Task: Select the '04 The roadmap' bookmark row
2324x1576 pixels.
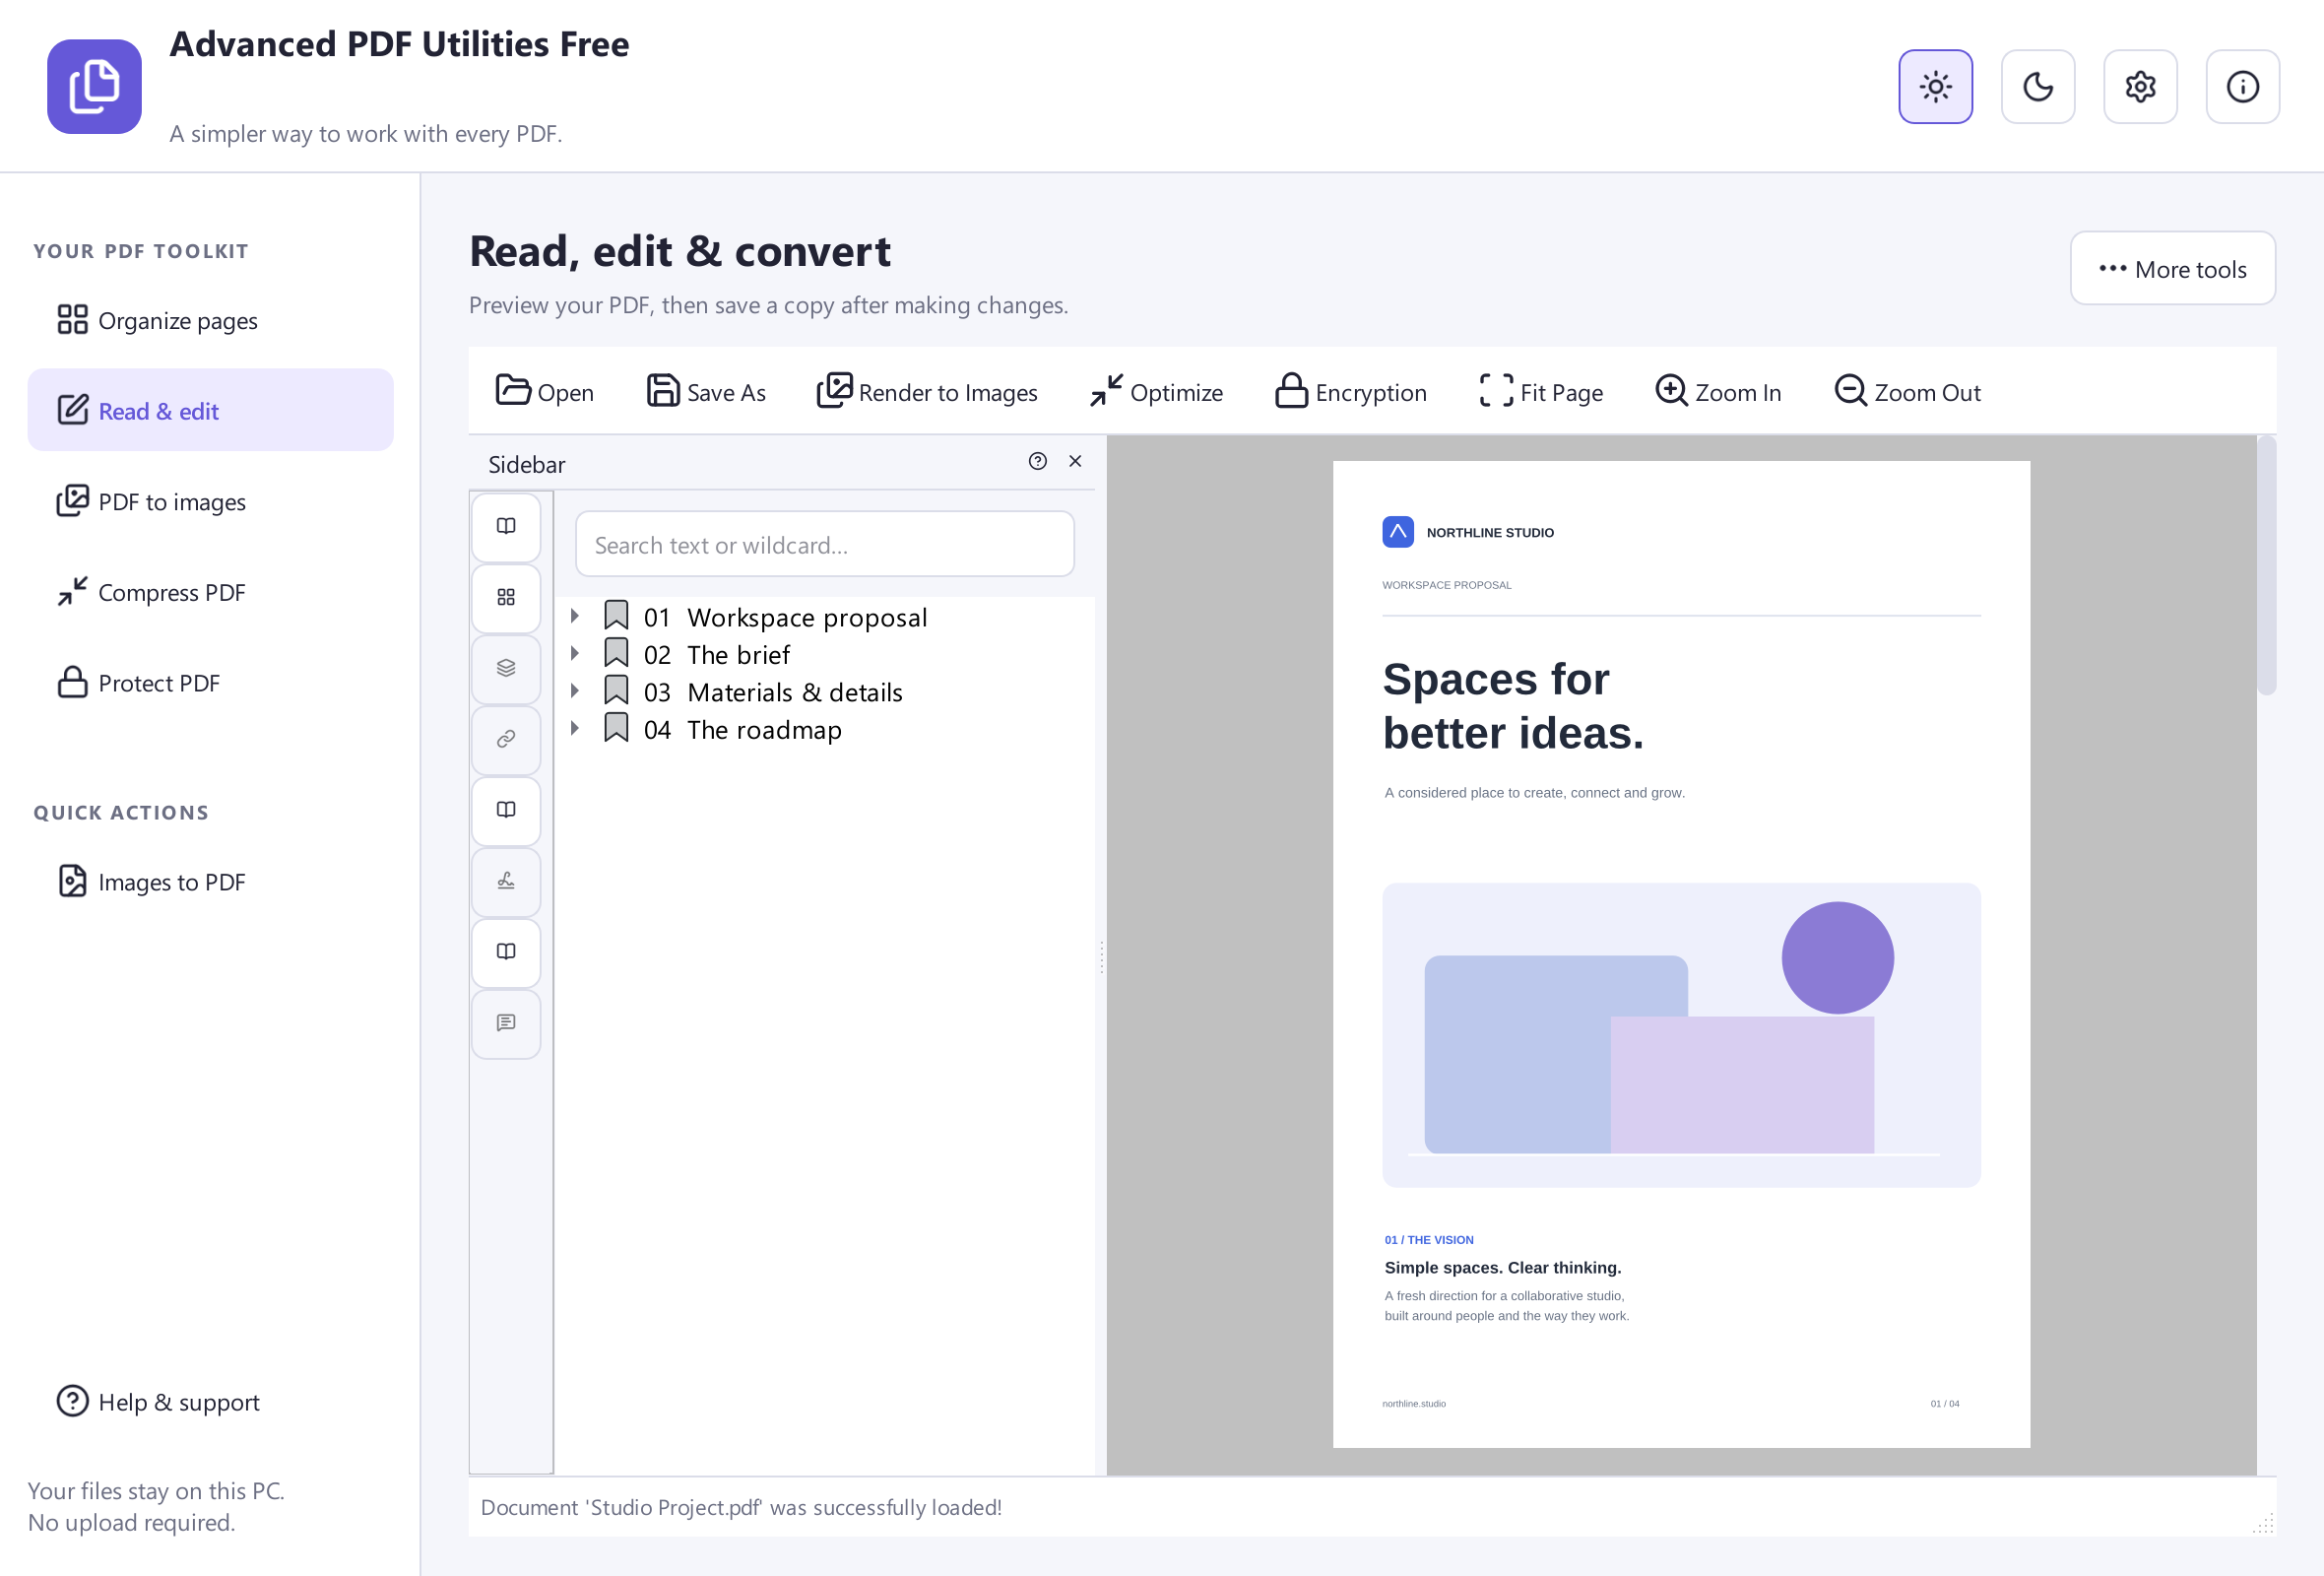Action: pyautogui.click(x=825, y=729)
